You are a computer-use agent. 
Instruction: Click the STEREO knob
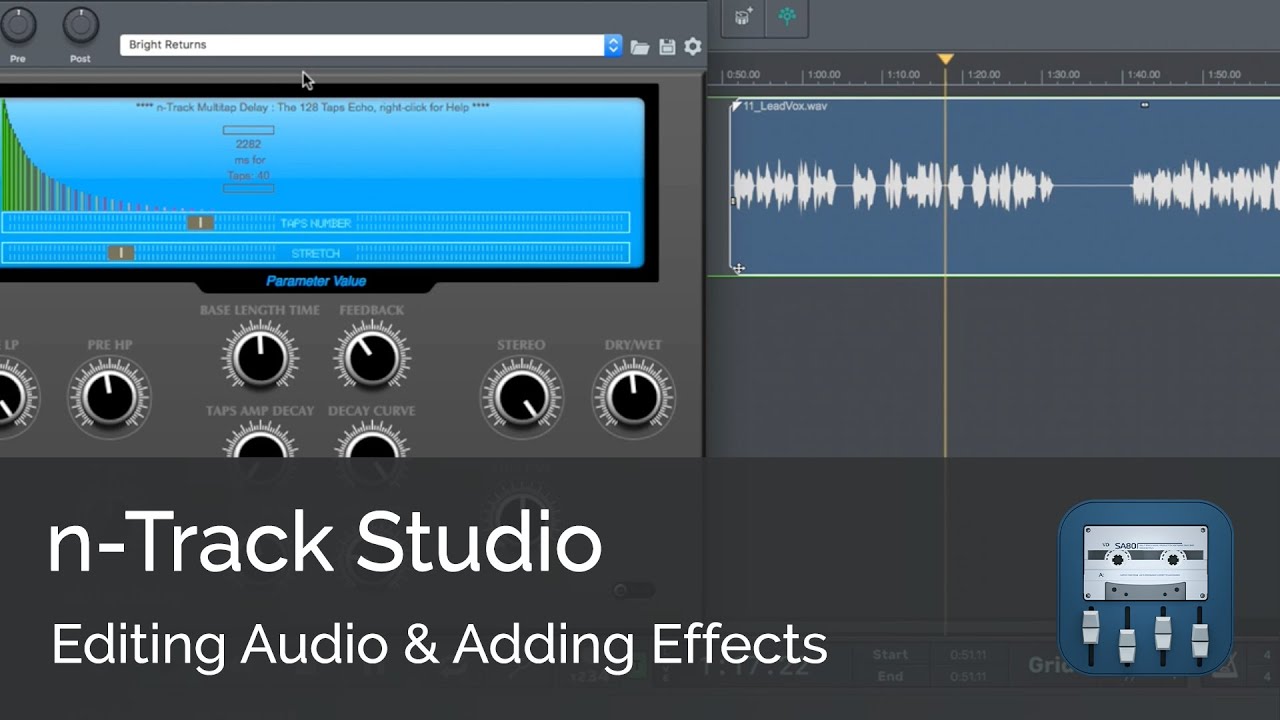tap(521, 396)
